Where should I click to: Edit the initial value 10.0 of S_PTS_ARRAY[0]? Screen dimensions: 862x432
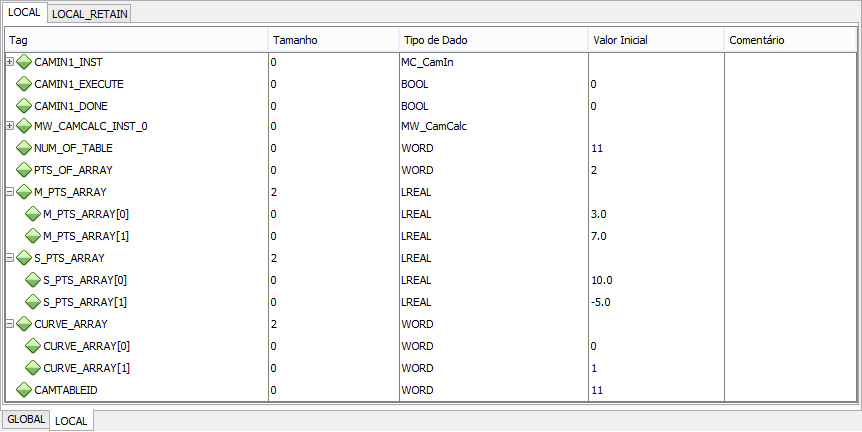click(x=655, y=280)
